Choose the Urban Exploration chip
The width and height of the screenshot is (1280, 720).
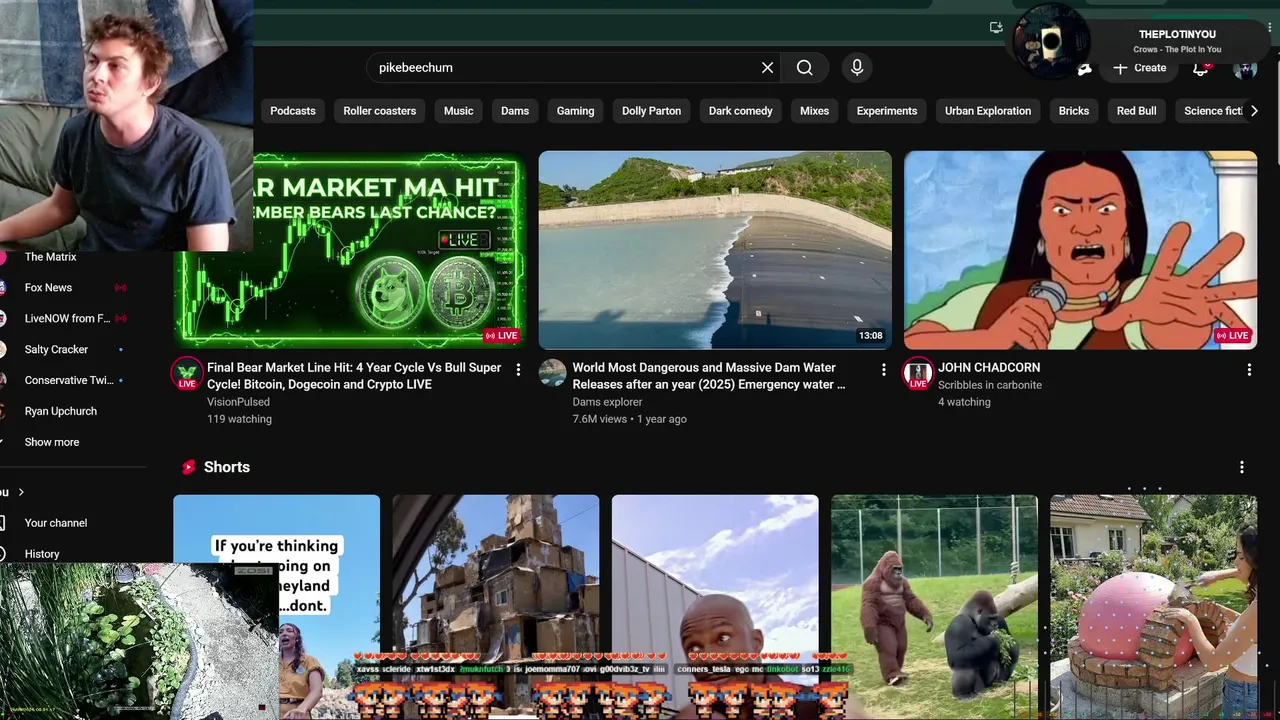click(988, 111)
